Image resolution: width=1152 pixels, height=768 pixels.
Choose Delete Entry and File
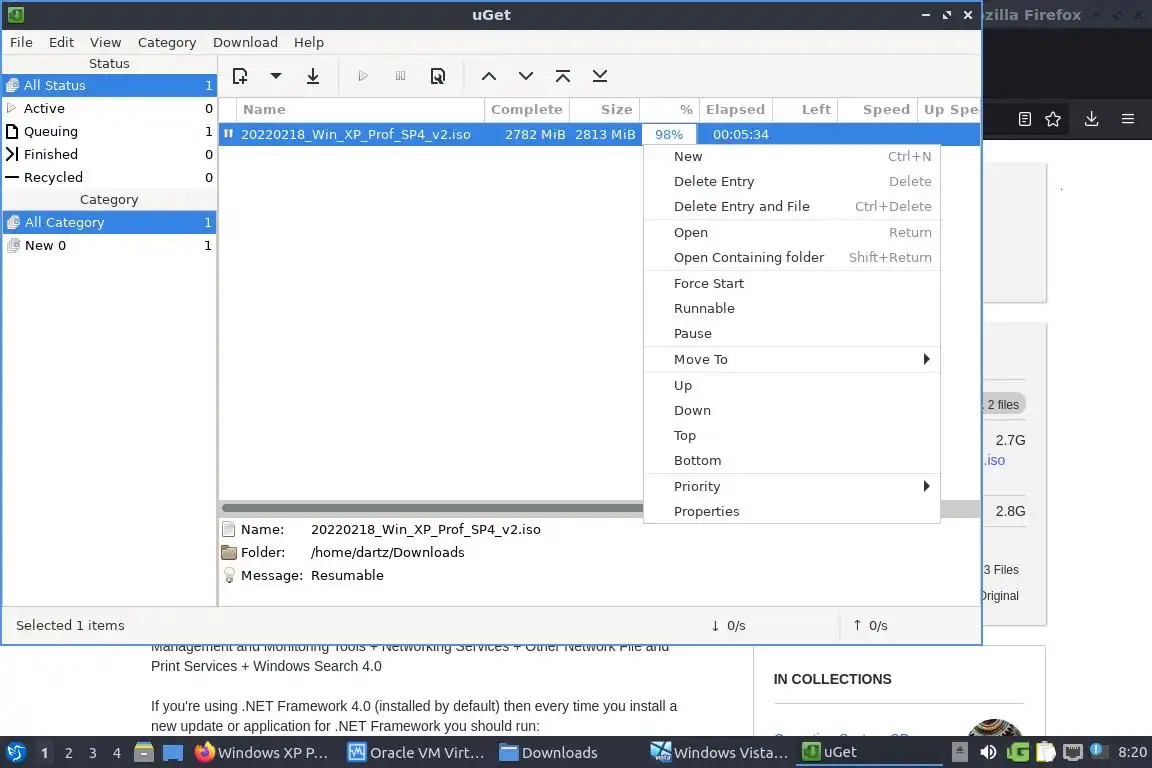tap(792, 207)
